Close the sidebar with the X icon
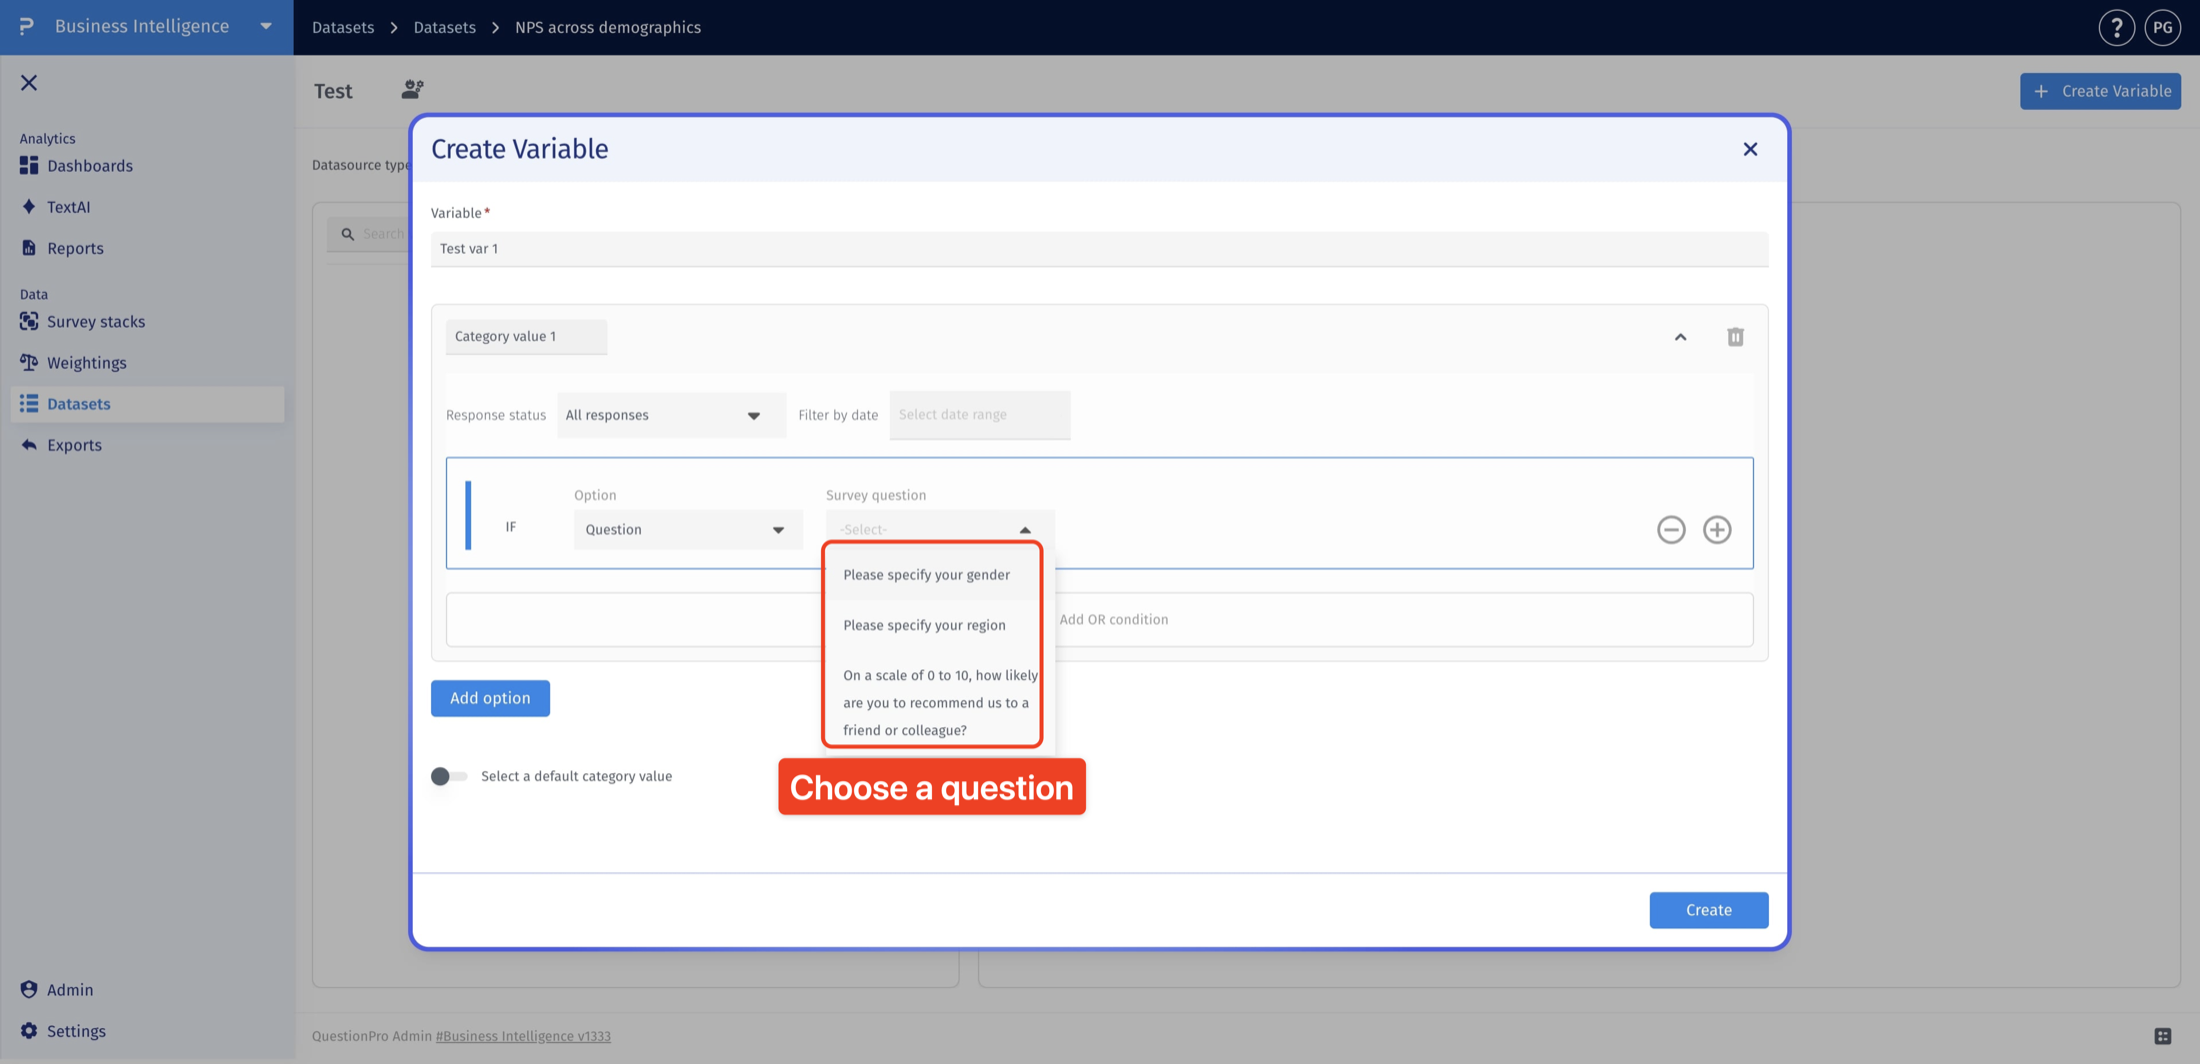 tap(29, 83)
